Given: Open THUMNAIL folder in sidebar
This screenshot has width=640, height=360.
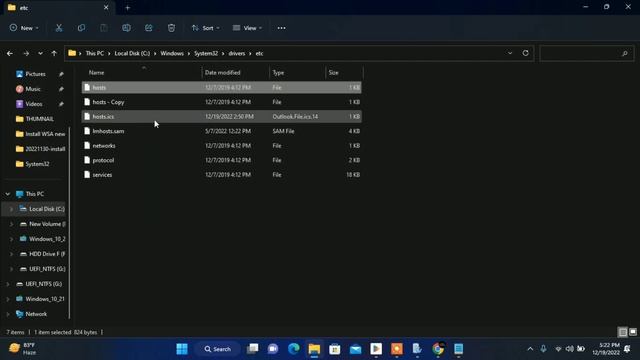Looking at the screenshot, I should [40, 119].
